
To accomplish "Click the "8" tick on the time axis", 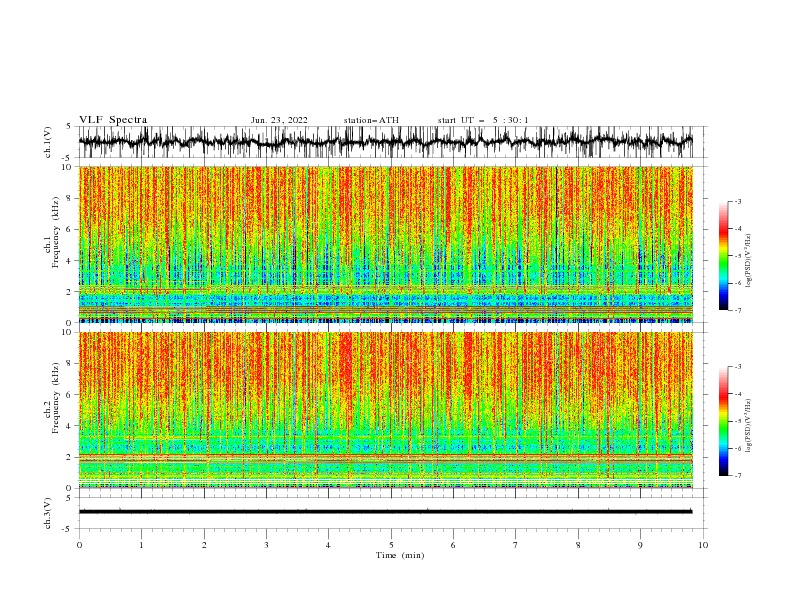I will click(578, 545).
